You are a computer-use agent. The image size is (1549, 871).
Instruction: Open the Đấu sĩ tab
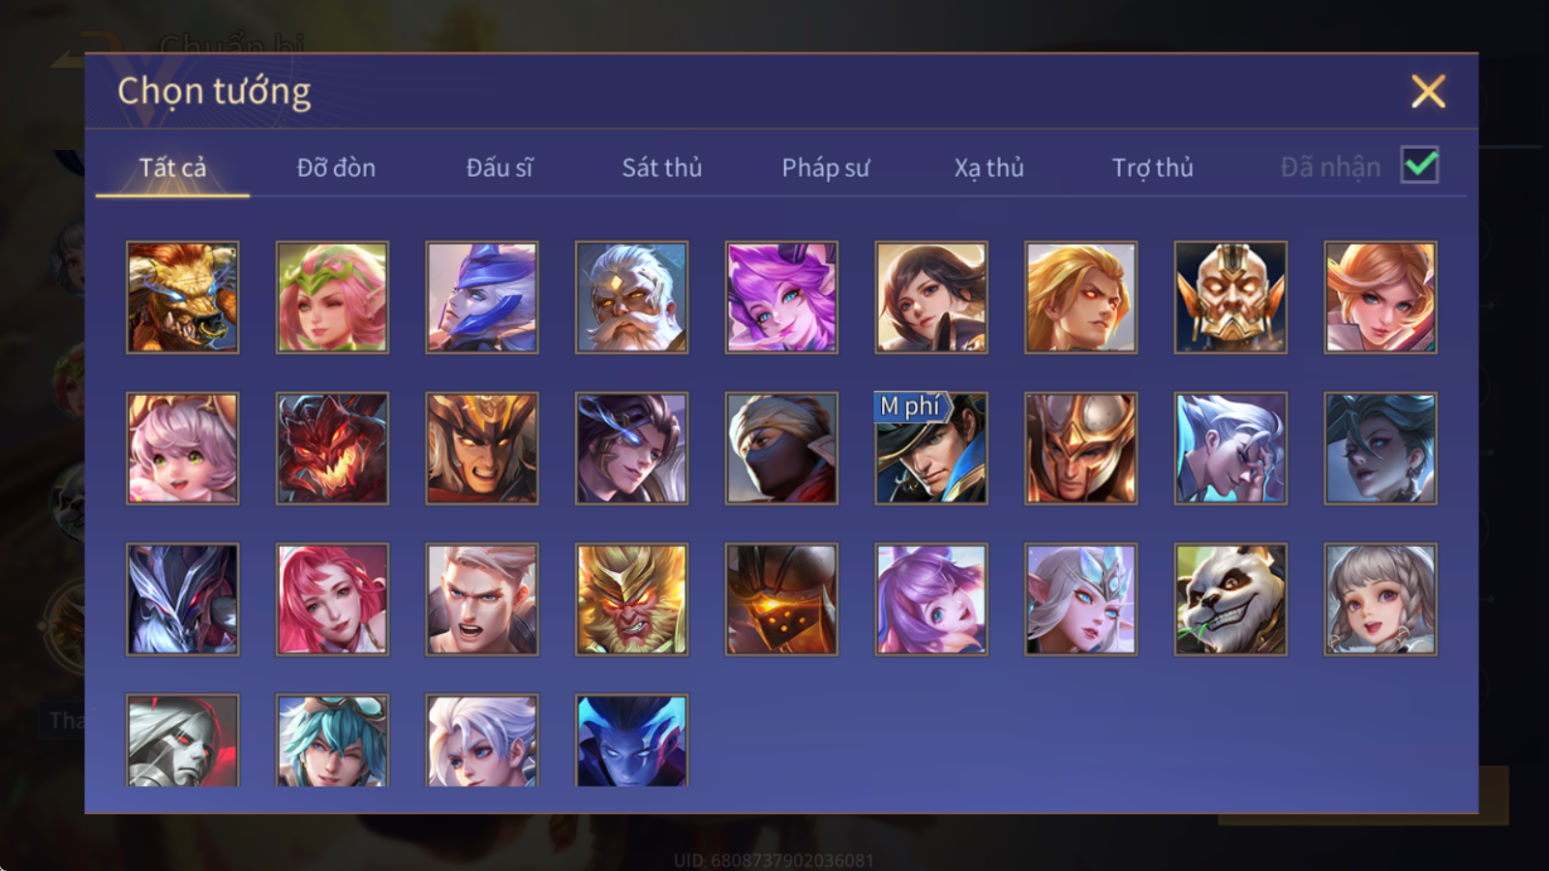(x=499, y=167)
